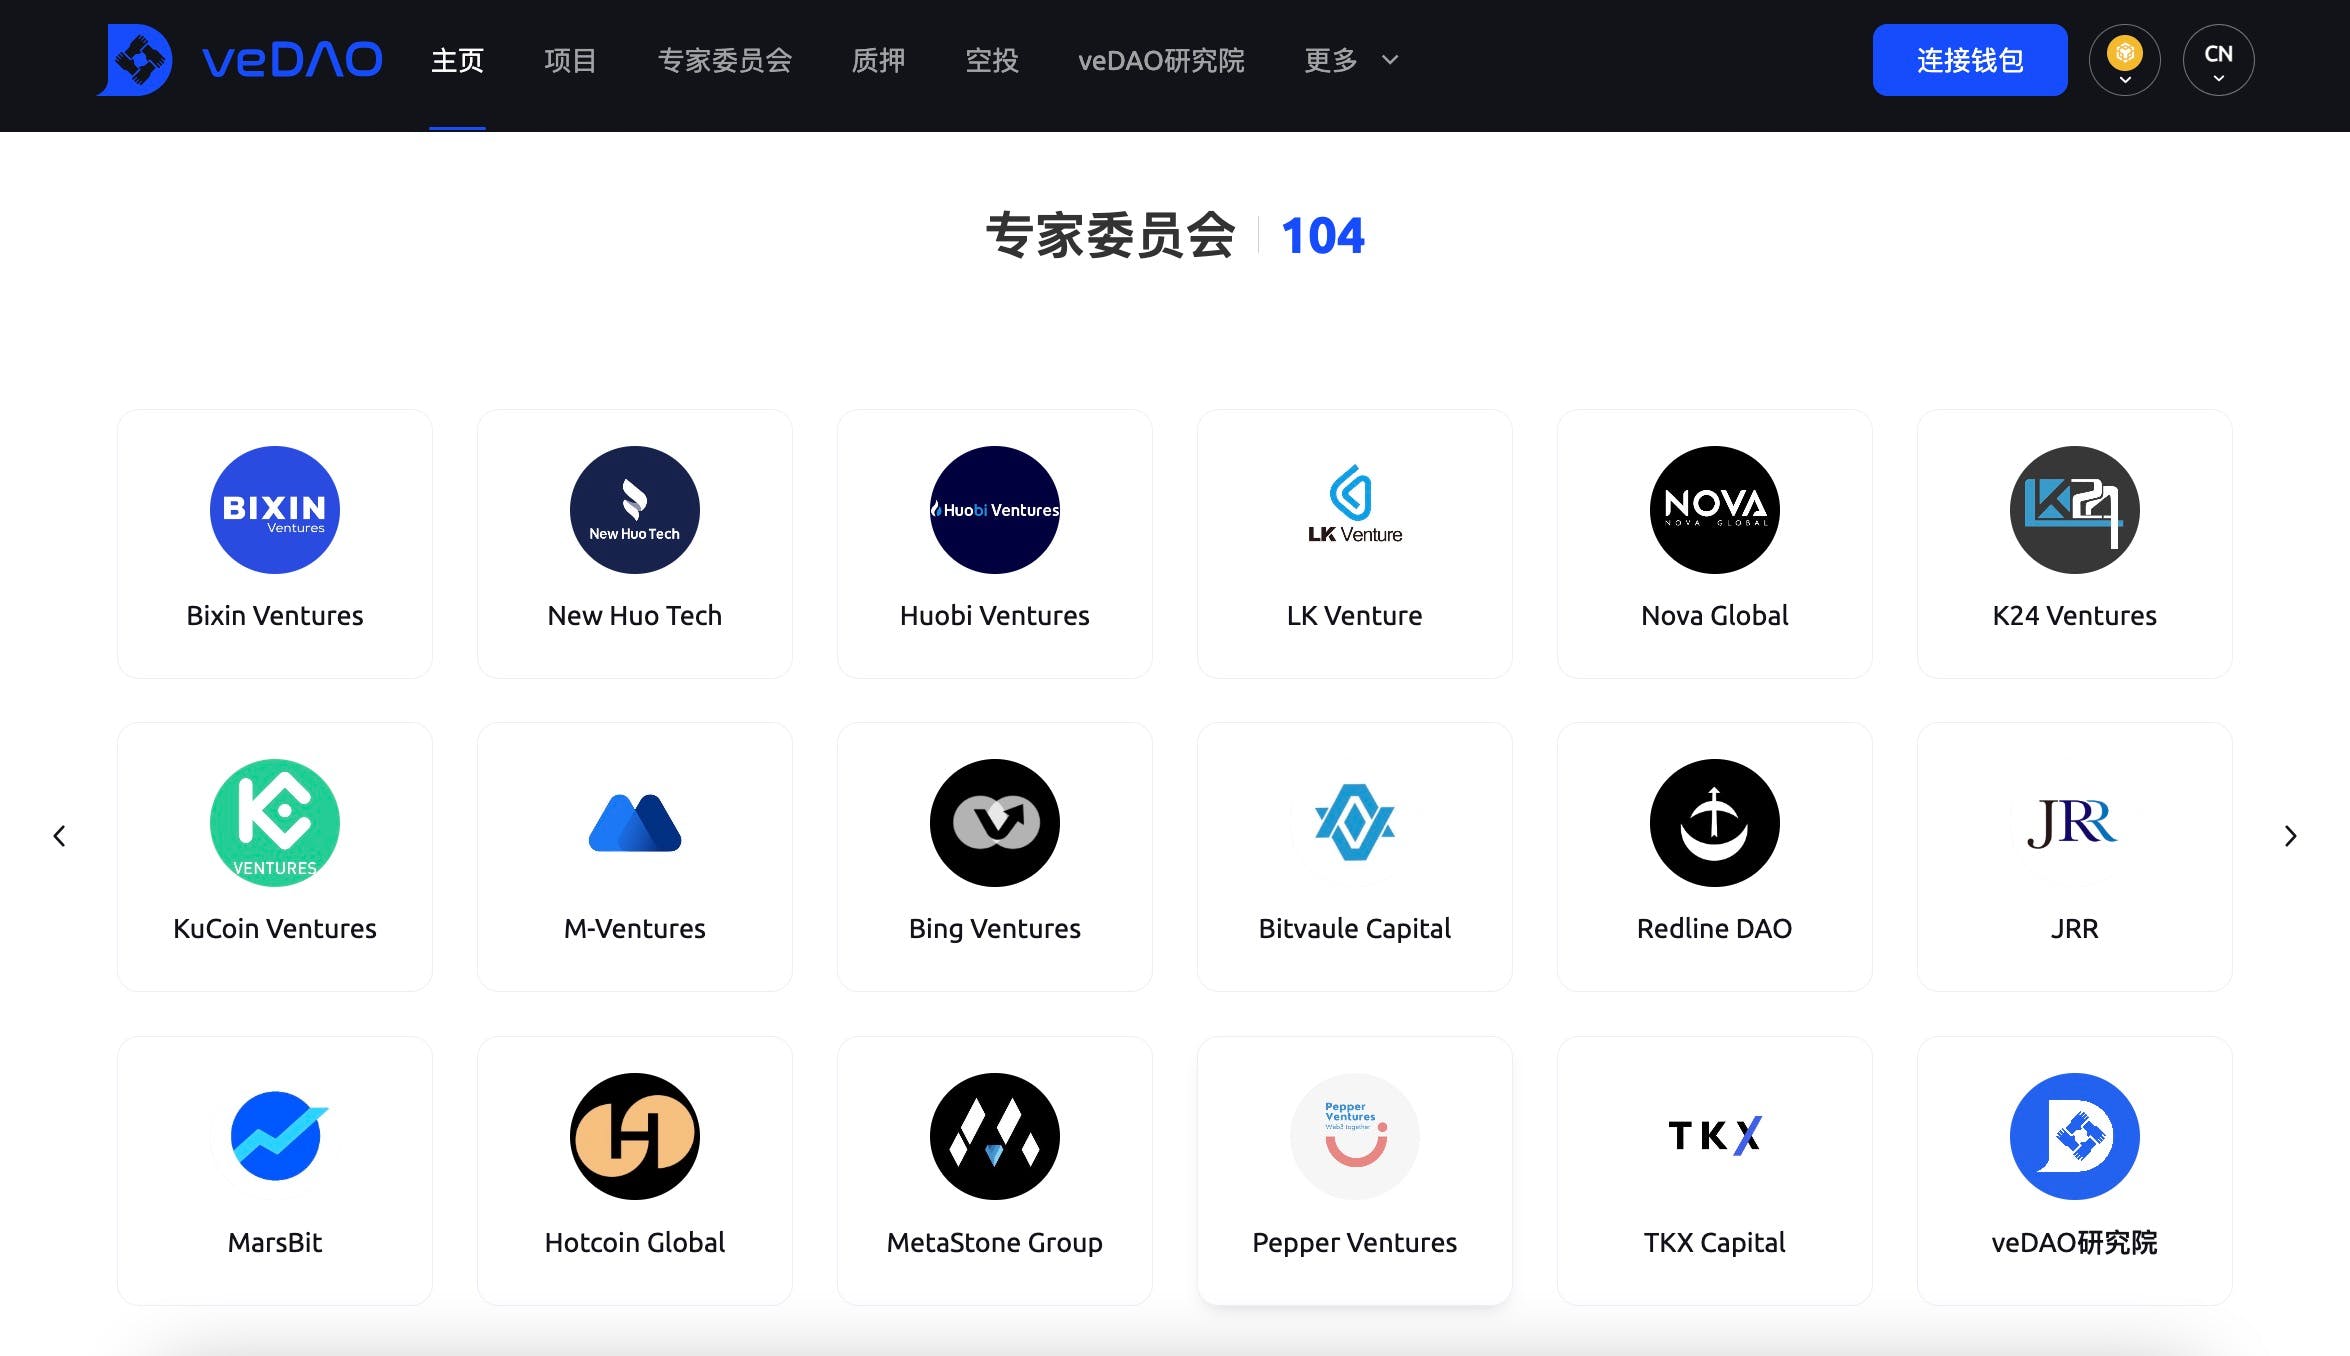Show next committee members with right arrow
Screen dimensions: 2350x1356
click(2290, 836)
